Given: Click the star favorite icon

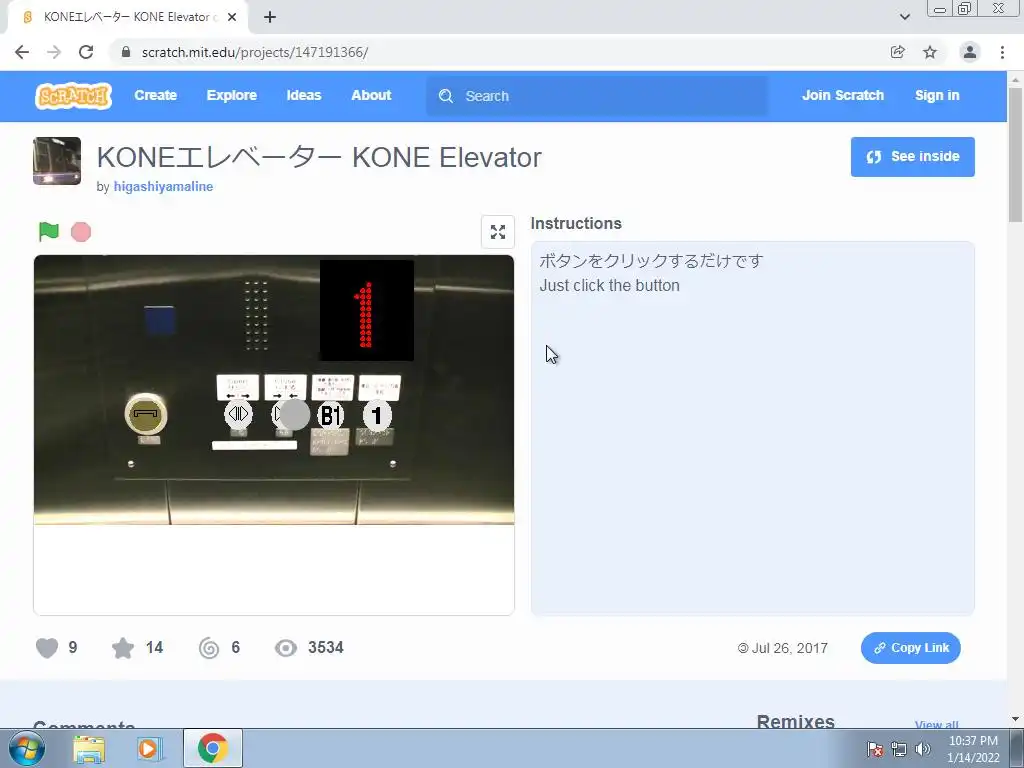Looking at the screenshot, I should [123, 648].
